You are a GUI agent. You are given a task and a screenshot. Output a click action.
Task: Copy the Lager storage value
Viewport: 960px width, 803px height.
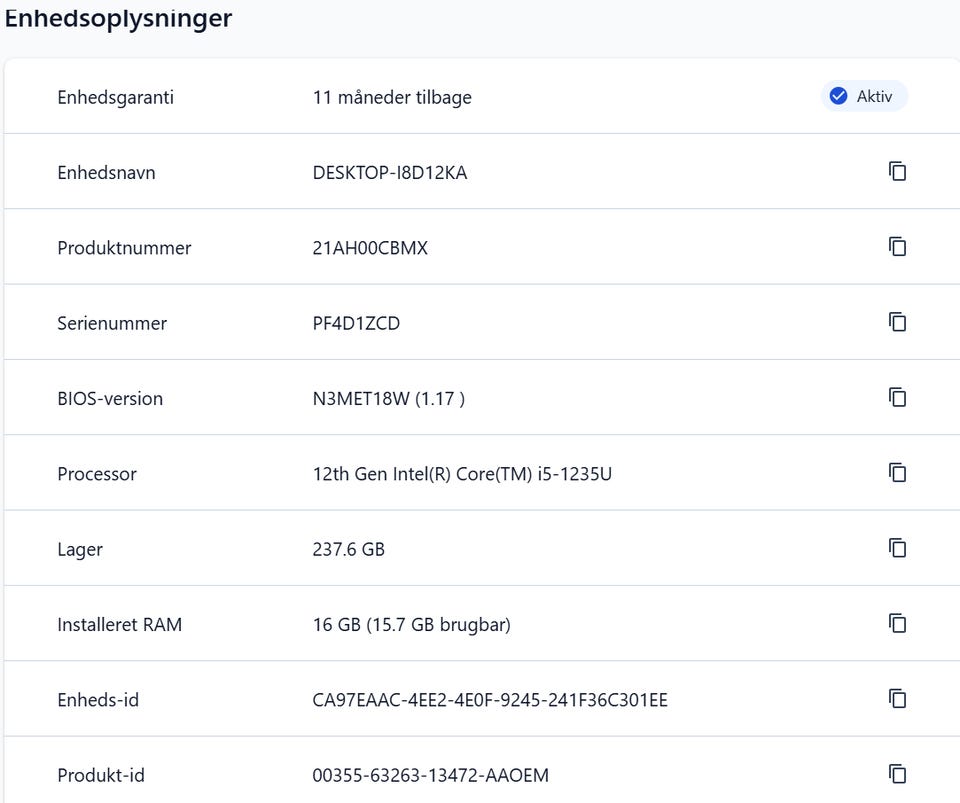tap(898, 548)
